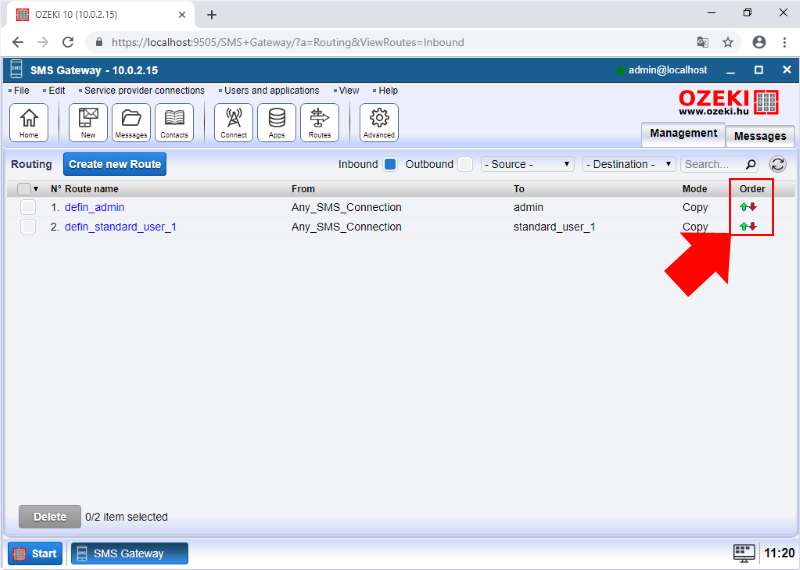Screen dimensions: 800x570
Task: Click the Mode column header
Action: [x=694, y=189]
